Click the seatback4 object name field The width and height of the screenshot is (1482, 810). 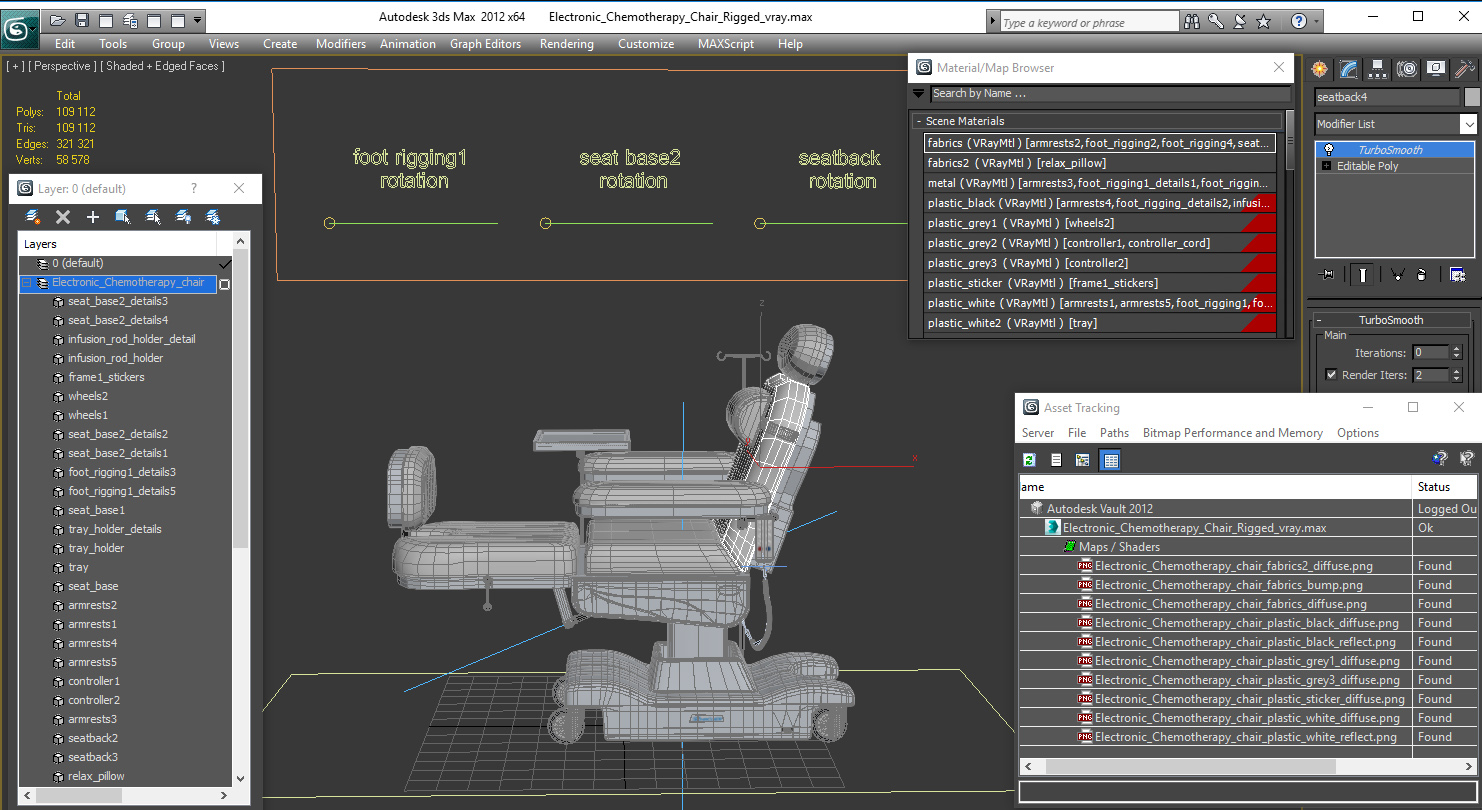(1386, 97)
